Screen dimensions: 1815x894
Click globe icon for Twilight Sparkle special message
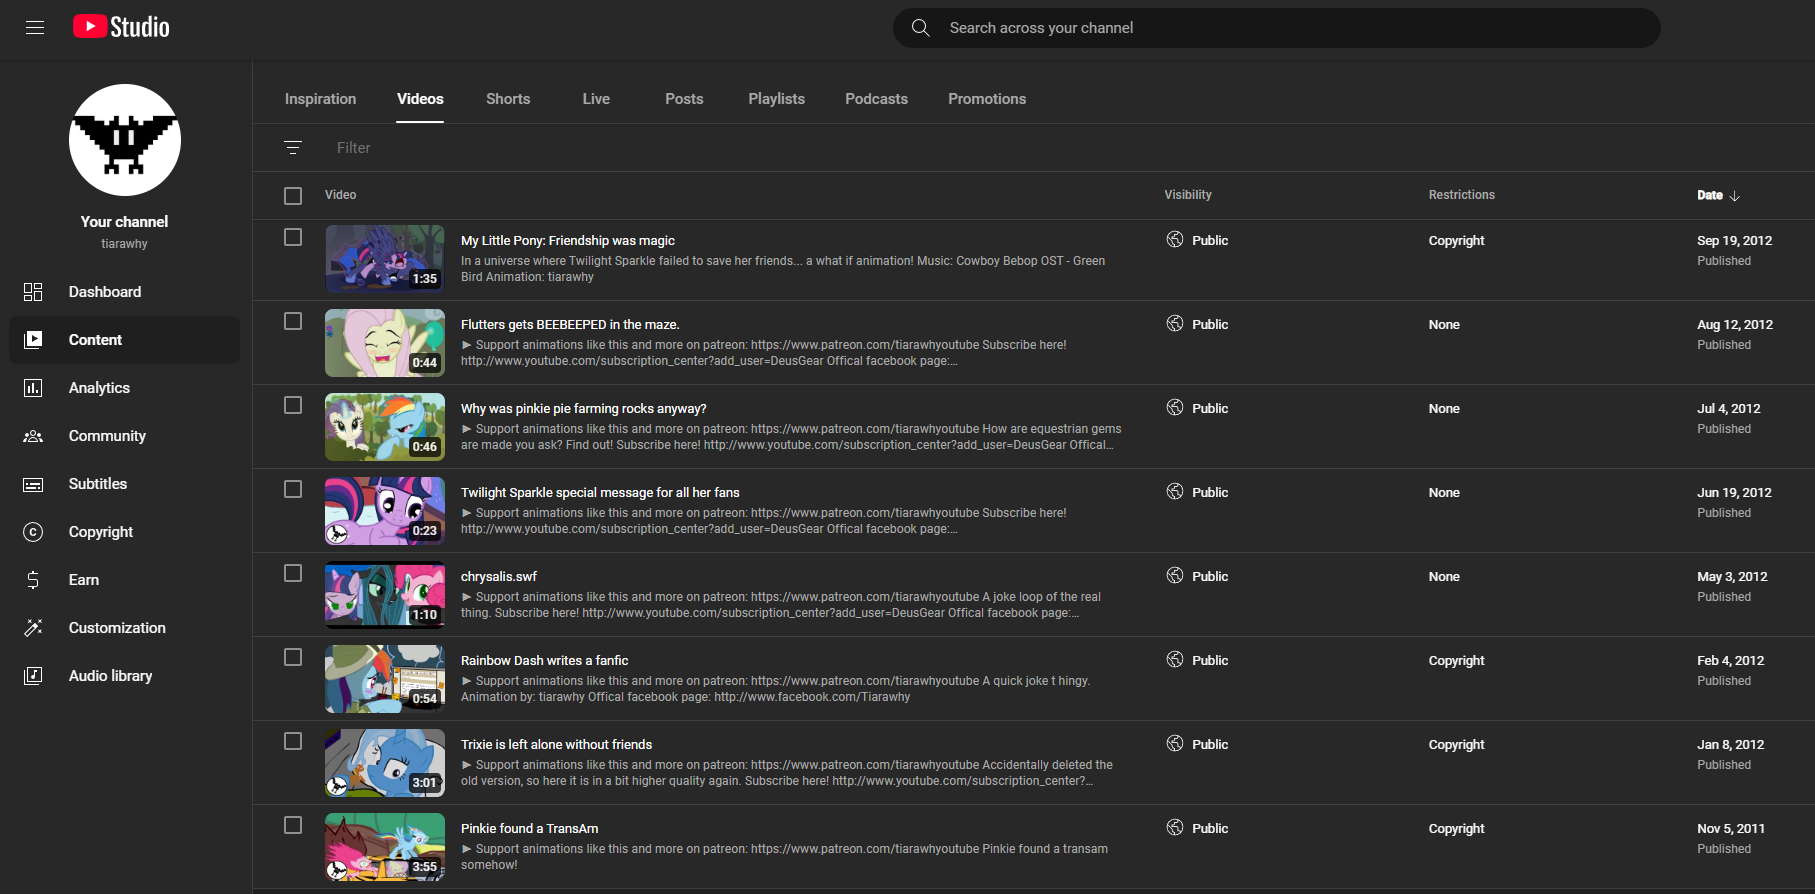coord(1175,492)
